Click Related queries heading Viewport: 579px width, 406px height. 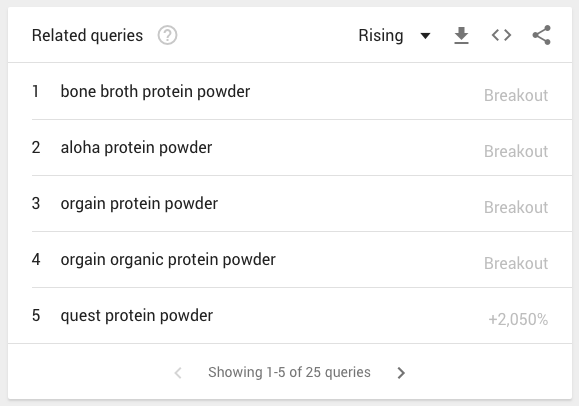click(x=87, y=35)
